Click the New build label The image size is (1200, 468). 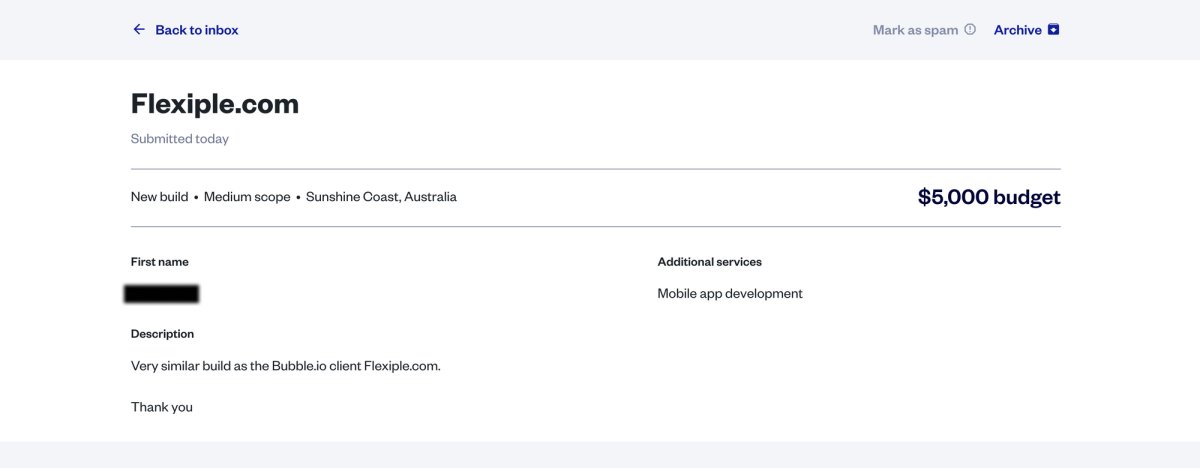[159, 197]
